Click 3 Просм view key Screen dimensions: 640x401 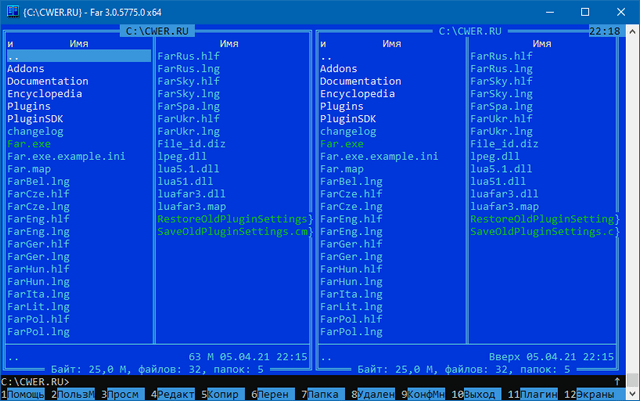click(x=124, y=394)
